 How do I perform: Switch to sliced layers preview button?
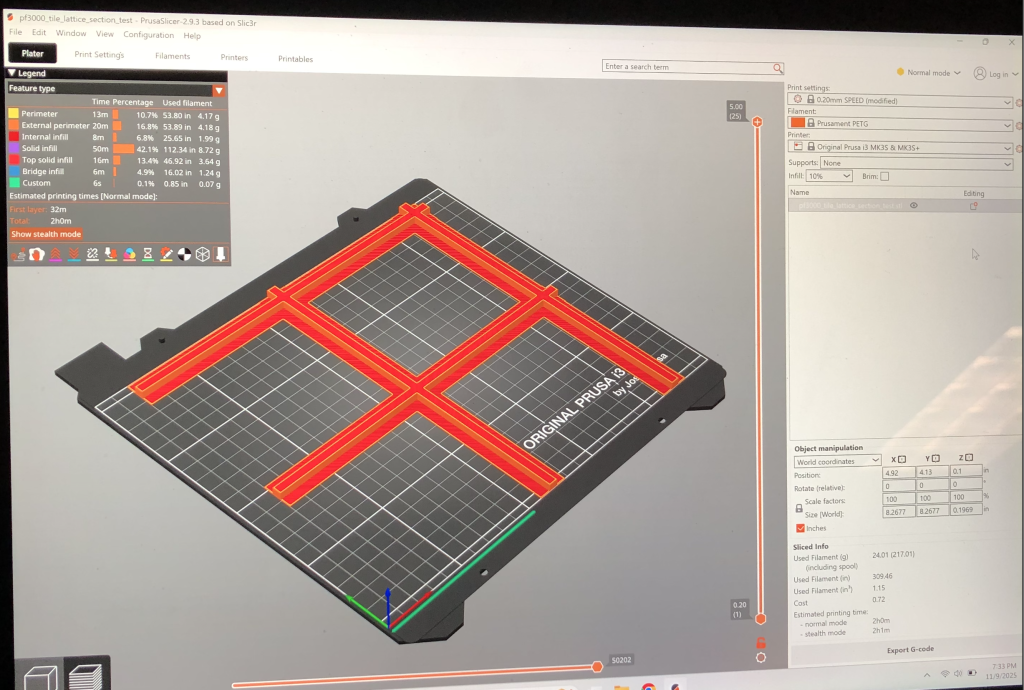85,675
